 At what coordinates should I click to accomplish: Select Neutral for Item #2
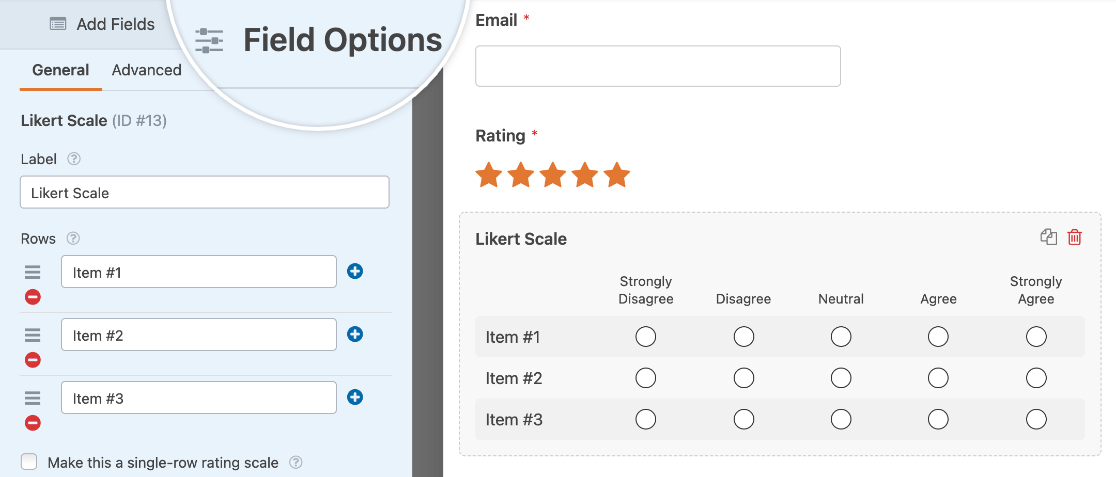[841, 378]
